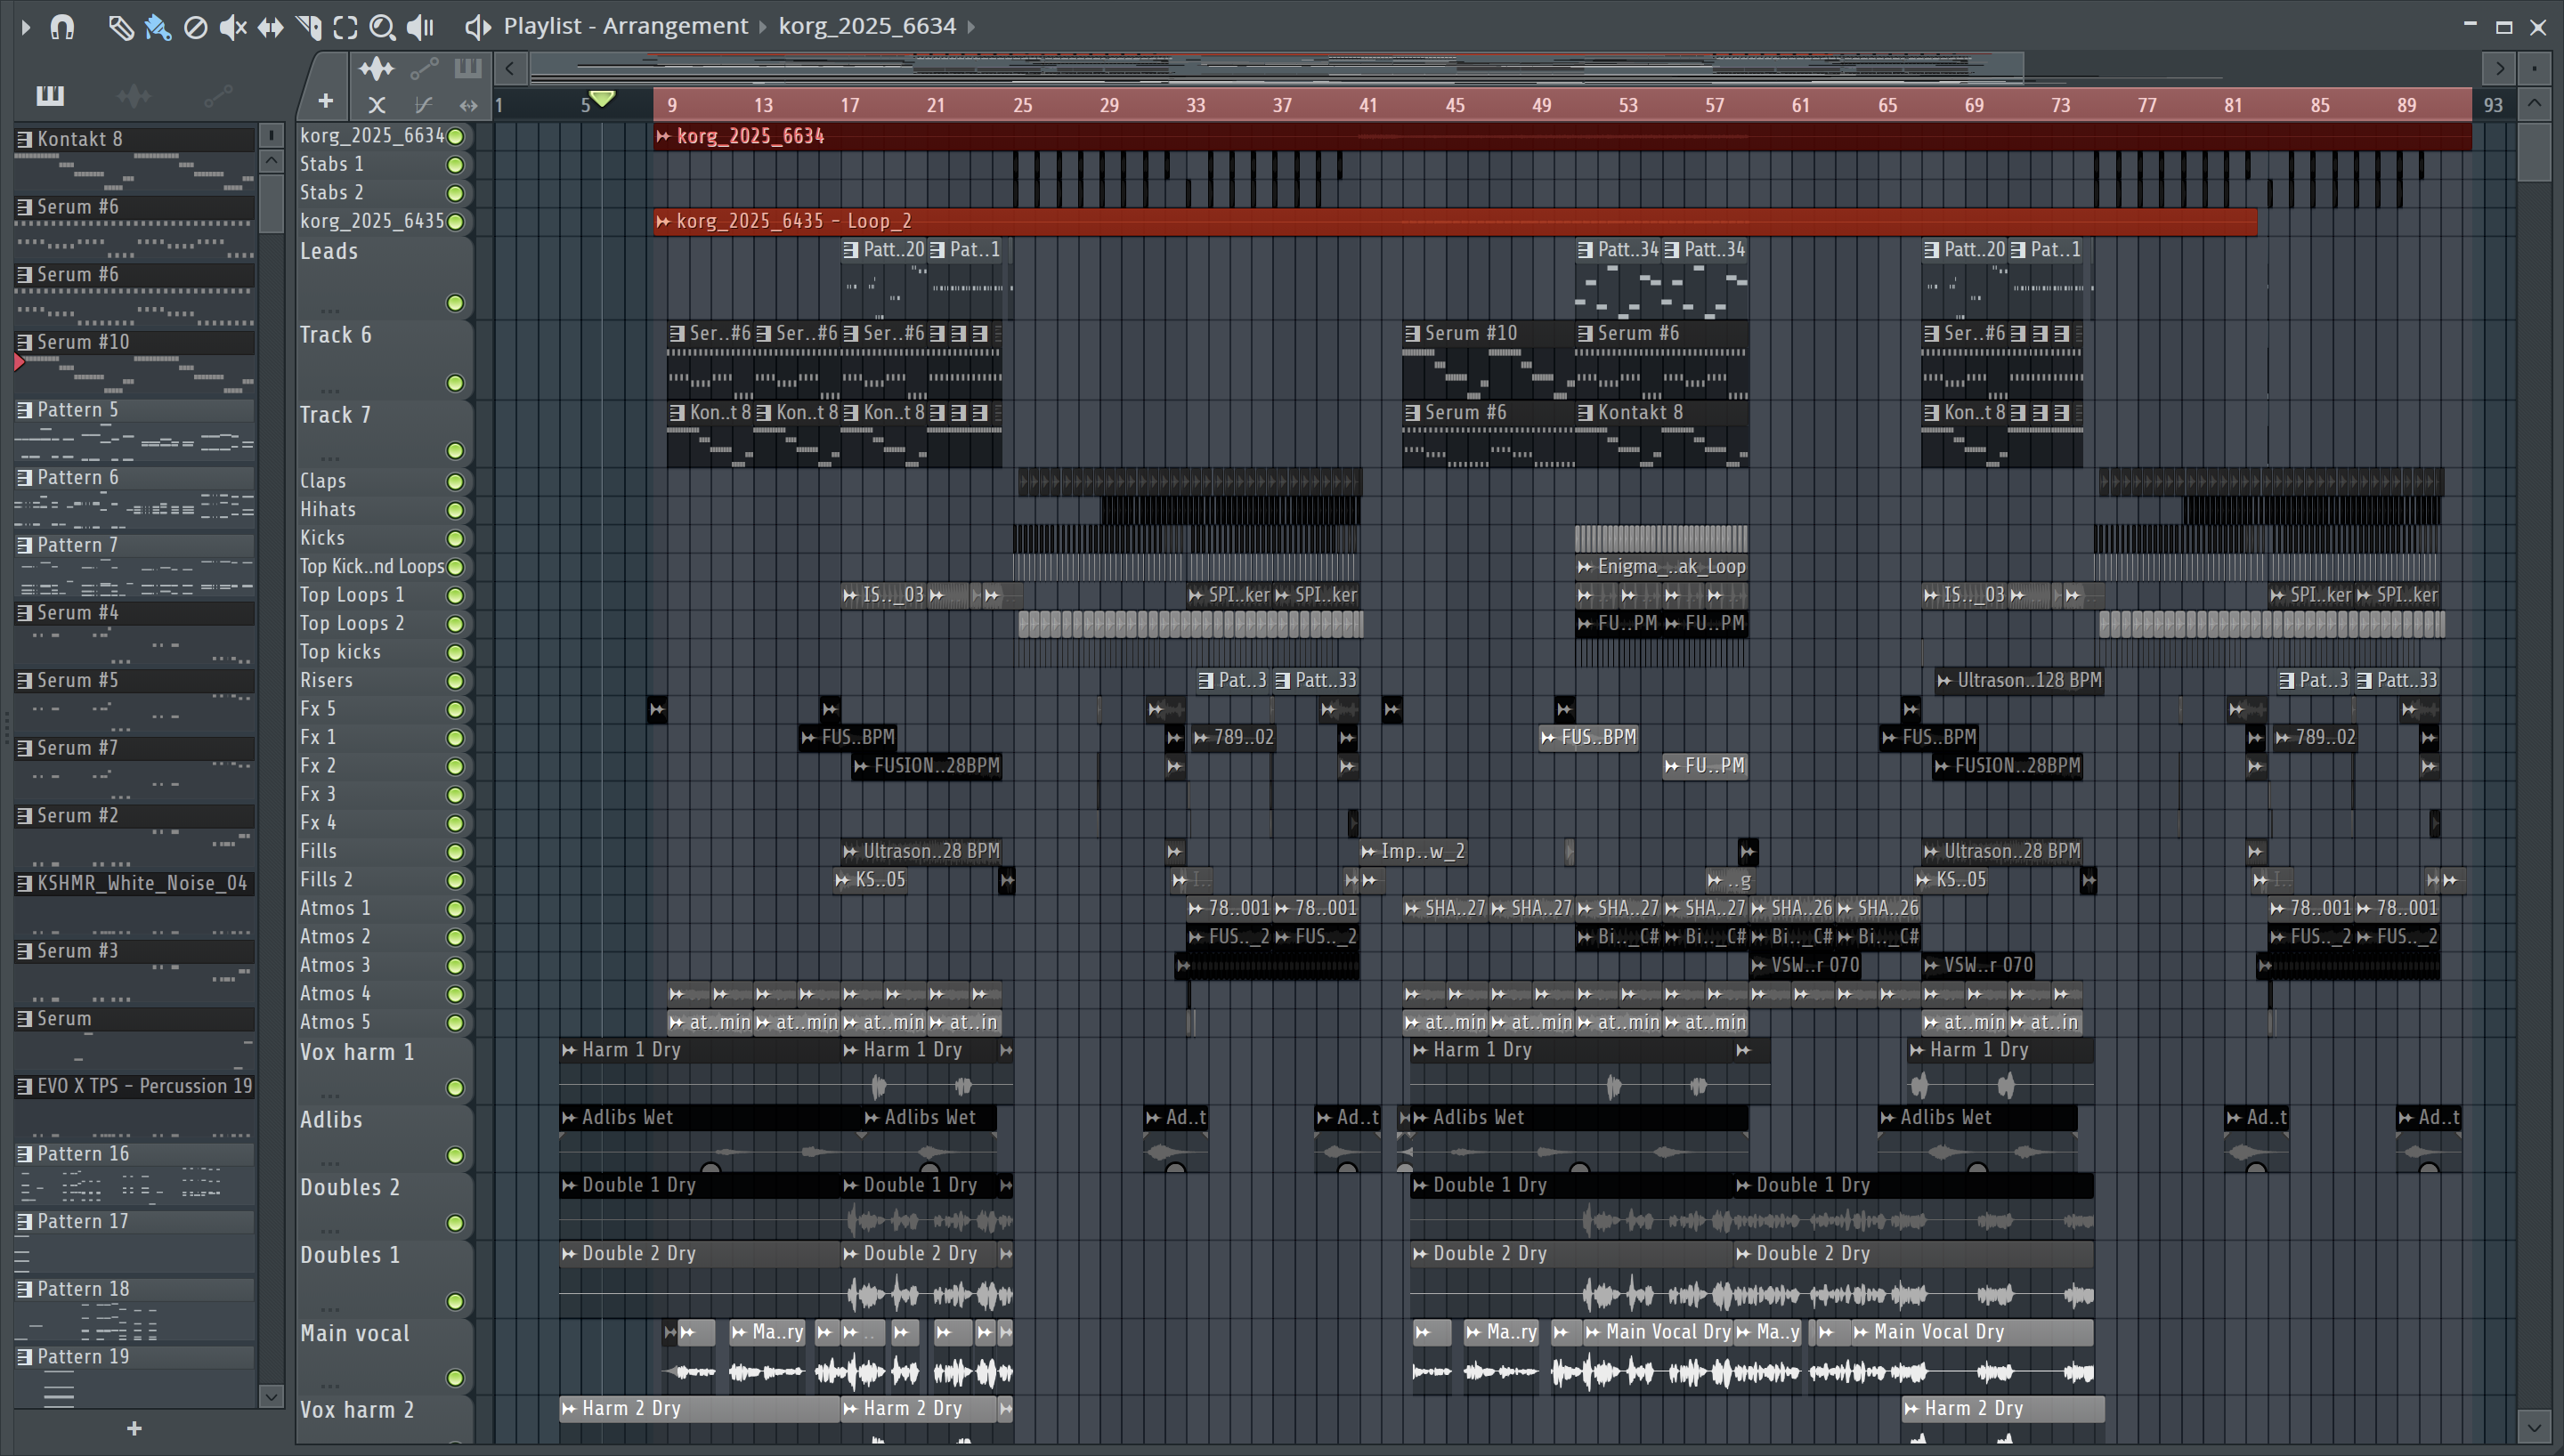This screenshot has height=1456, width=2564.
Task: Select the Slice tool
Action: click(308, 27)
